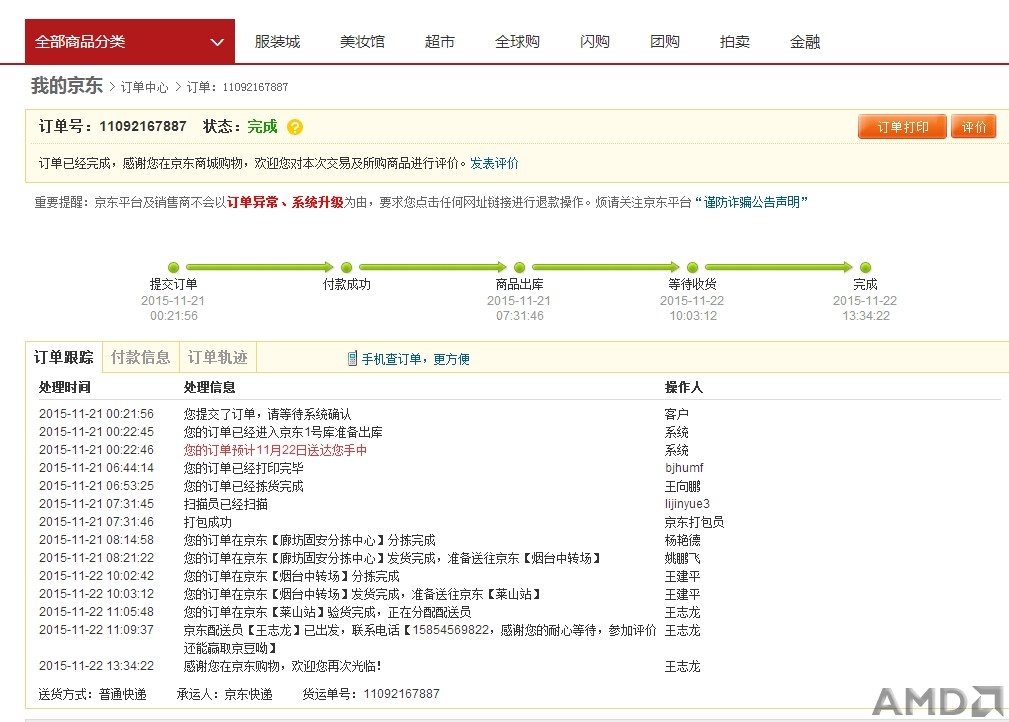Click the 等待收货 progress step dot
This screenshot has height=722, width=1009.
pos(692,267)
